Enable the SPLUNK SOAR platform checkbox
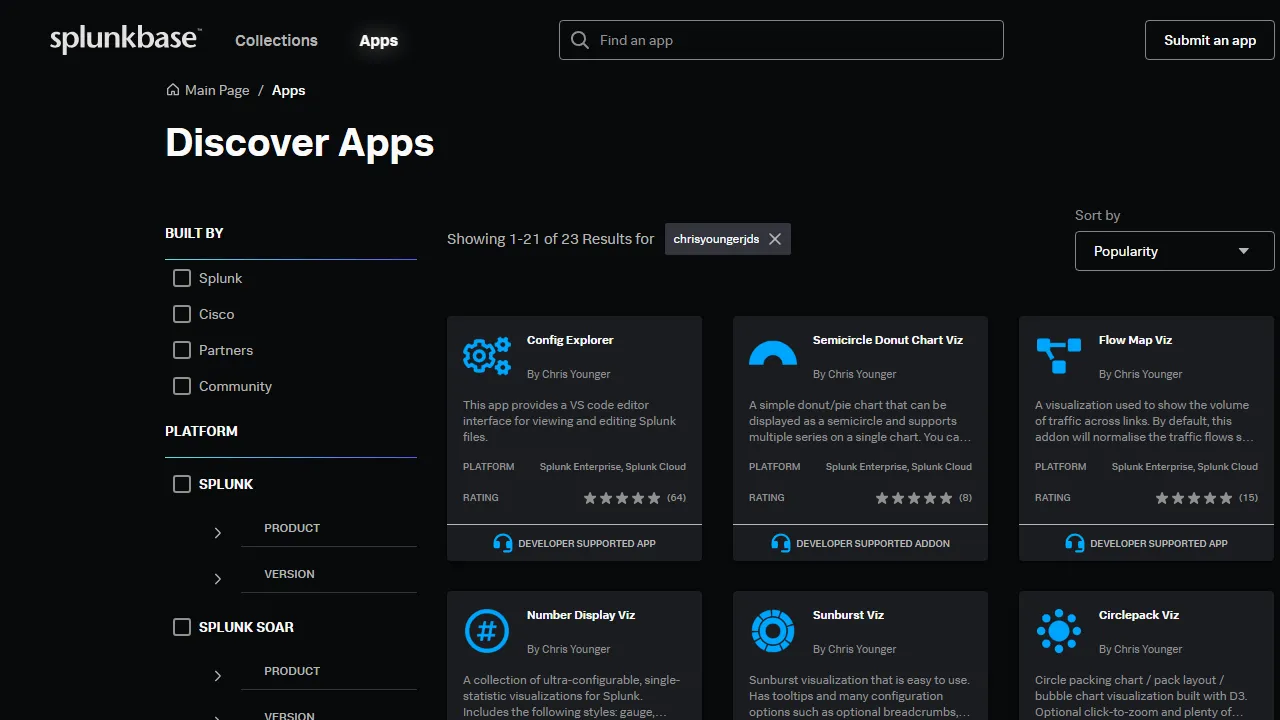Image resolution: width=1280 pixels, height=720 pixels. click(x=181, y=626)
